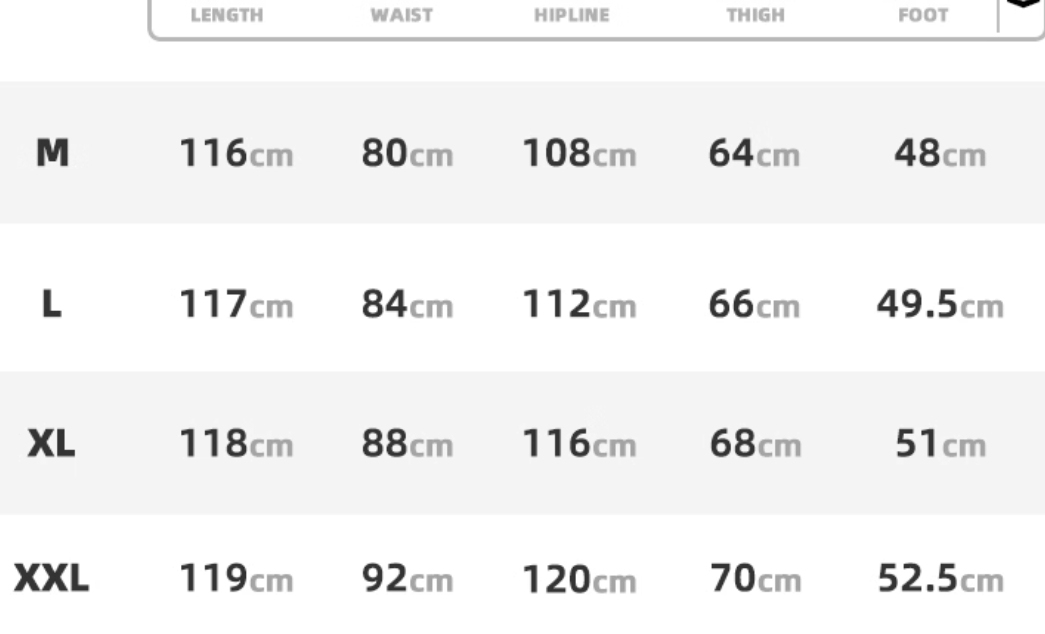Click the FOOT column header
1045x634 pixels.
coord(923,15)
